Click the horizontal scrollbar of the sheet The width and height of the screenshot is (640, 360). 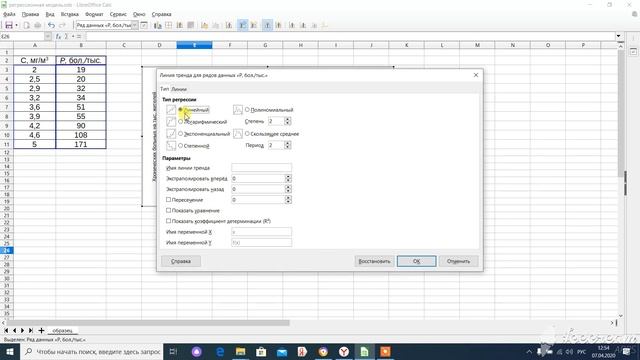click(x=147, y=323)
